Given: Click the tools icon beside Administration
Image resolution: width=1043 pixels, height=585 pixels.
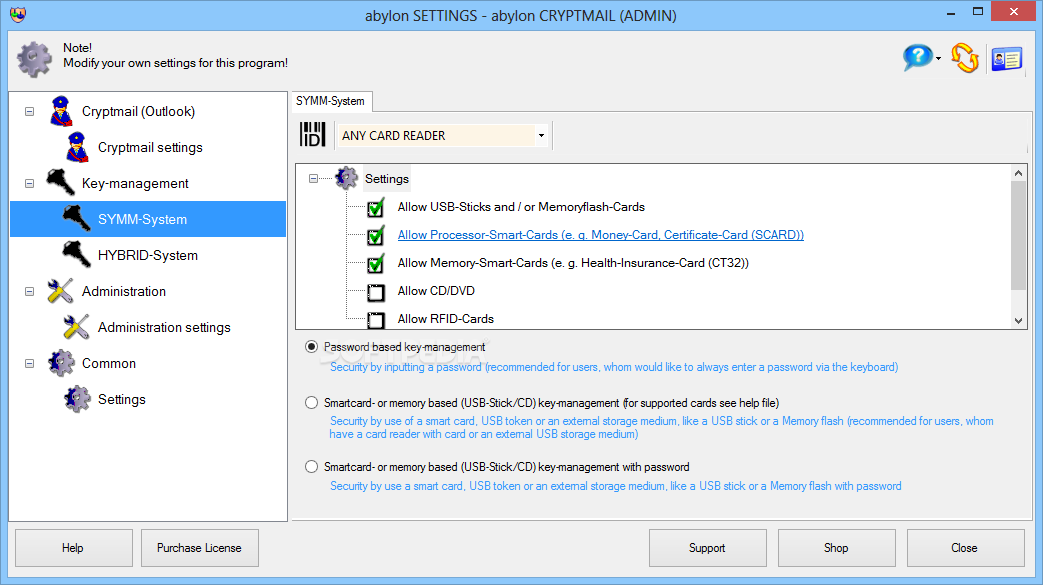Looking at the screenshot, I should click(x=61, y=291).
